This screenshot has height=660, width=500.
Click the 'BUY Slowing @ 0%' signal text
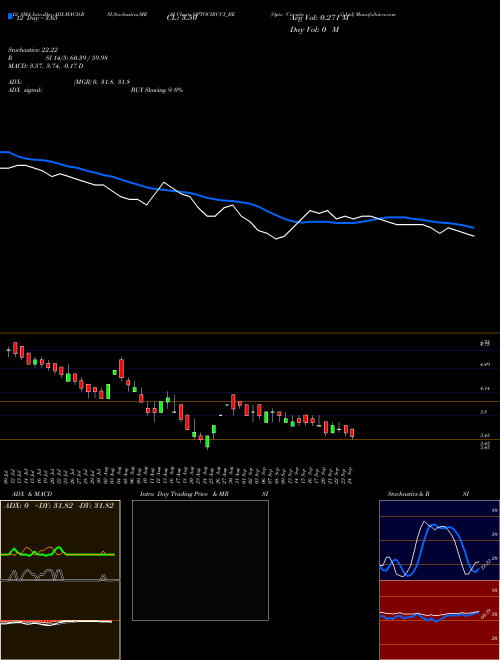157,90
